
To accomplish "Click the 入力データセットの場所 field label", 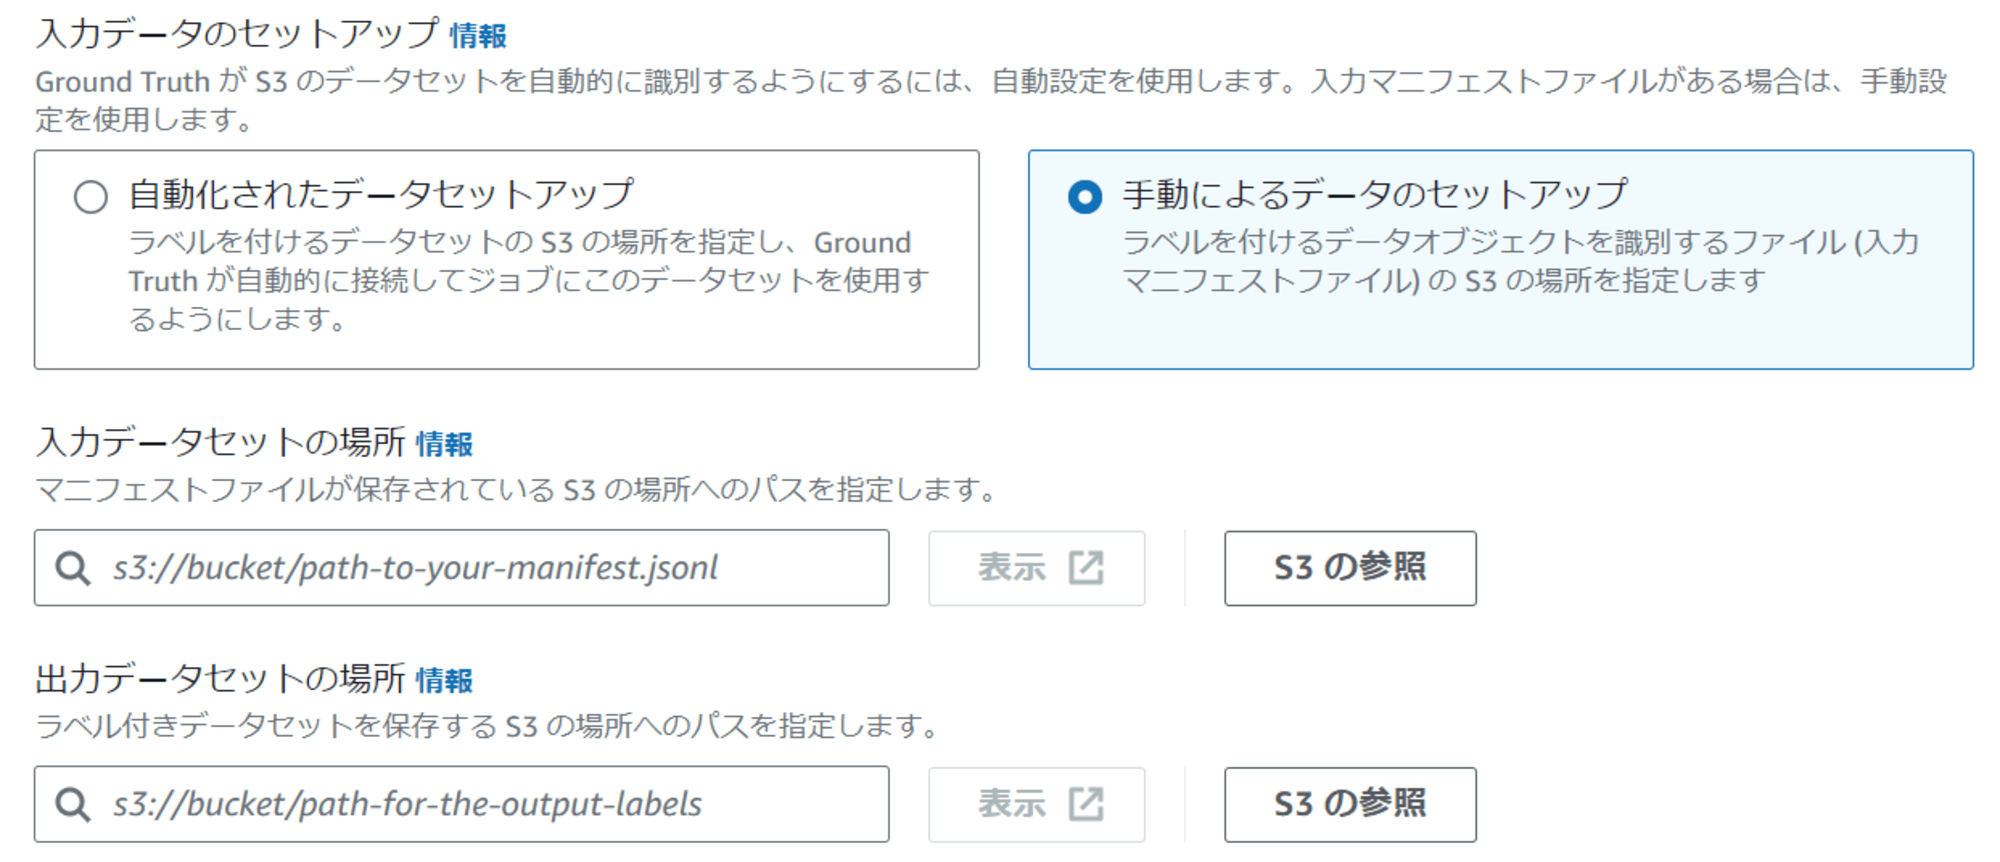I will (220, 442).
